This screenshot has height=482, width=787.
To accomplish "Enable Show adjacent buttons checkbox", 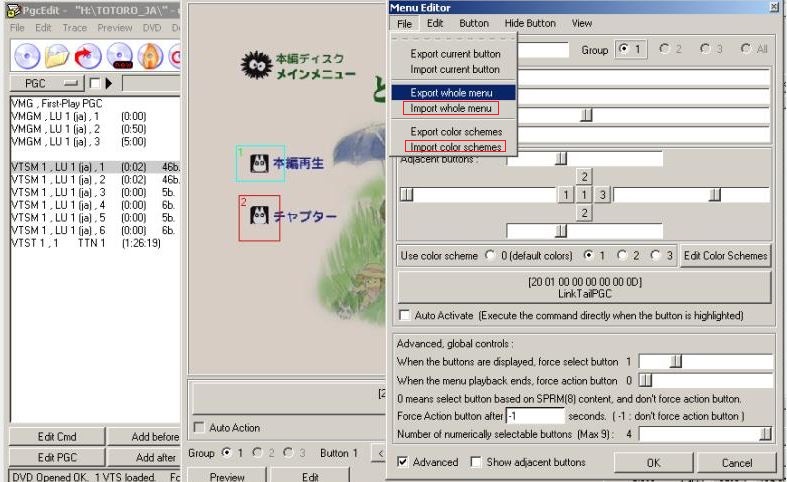I will pyautogui.click(x=476, y=461).
